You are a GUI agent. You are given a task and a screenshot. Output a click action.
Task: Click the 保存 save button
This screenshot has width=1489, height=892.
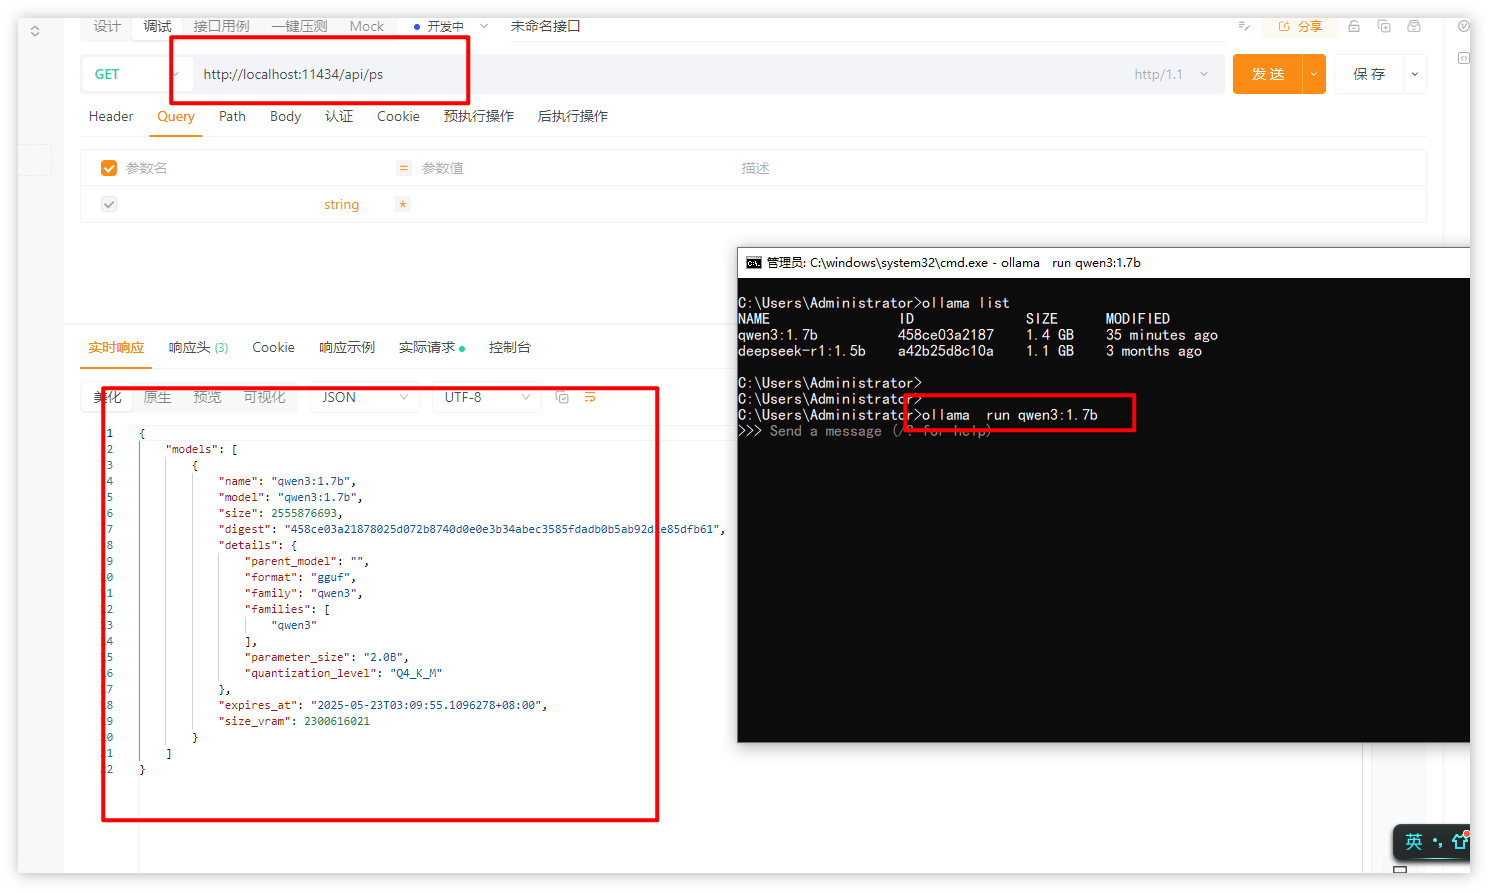coord(1369,74)
